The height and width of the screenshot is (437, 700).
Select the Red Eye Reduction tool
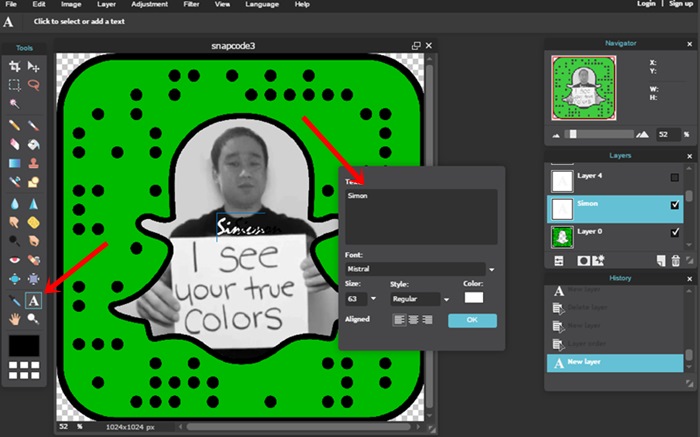[x=15, y=260]
